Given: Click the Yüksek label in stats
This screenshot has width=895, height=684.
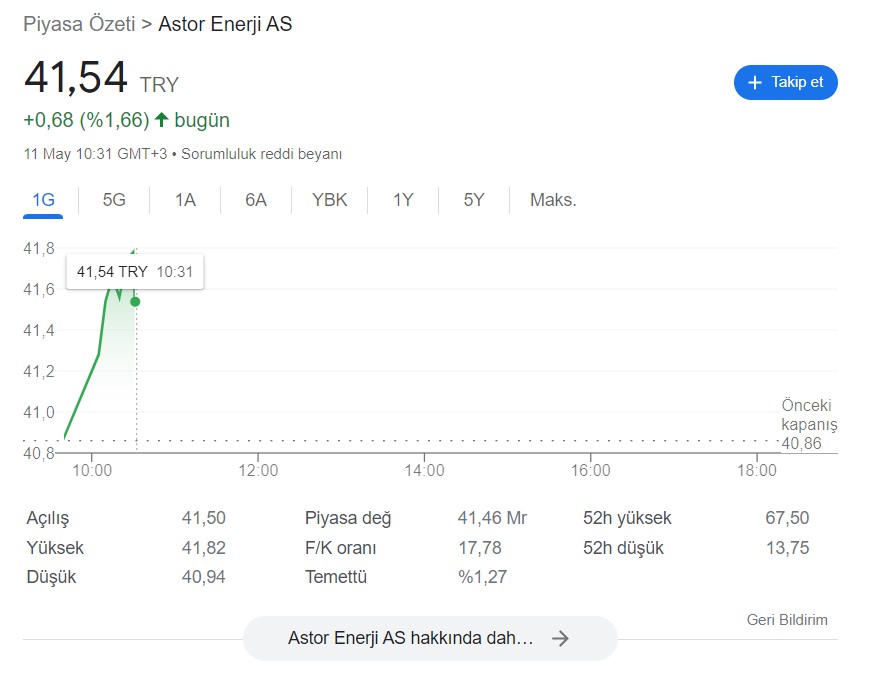Looking at the screenshot, I should point(55,548).
